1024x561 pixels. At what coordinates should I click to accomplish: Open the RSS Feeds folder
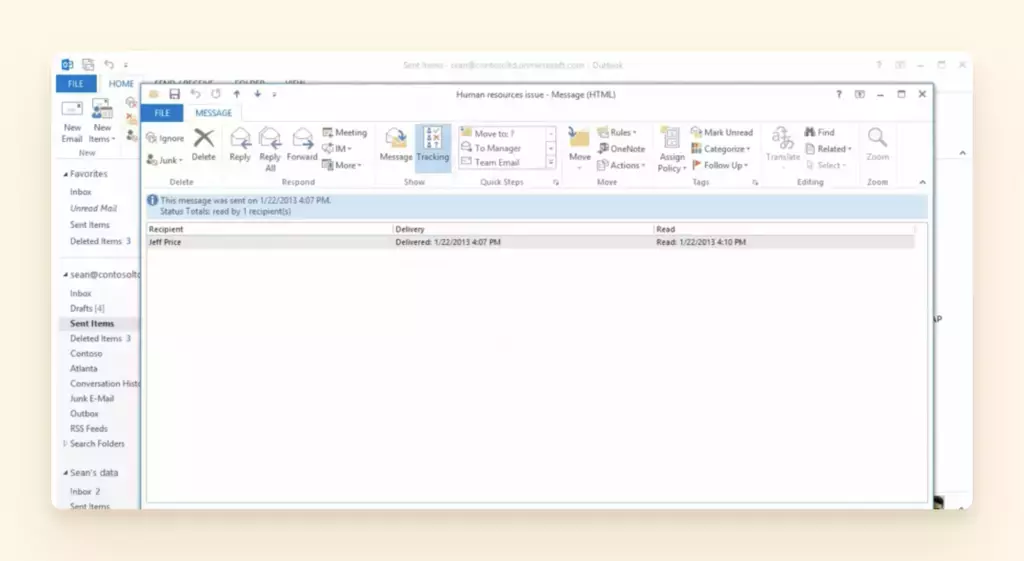click(89, 428)
